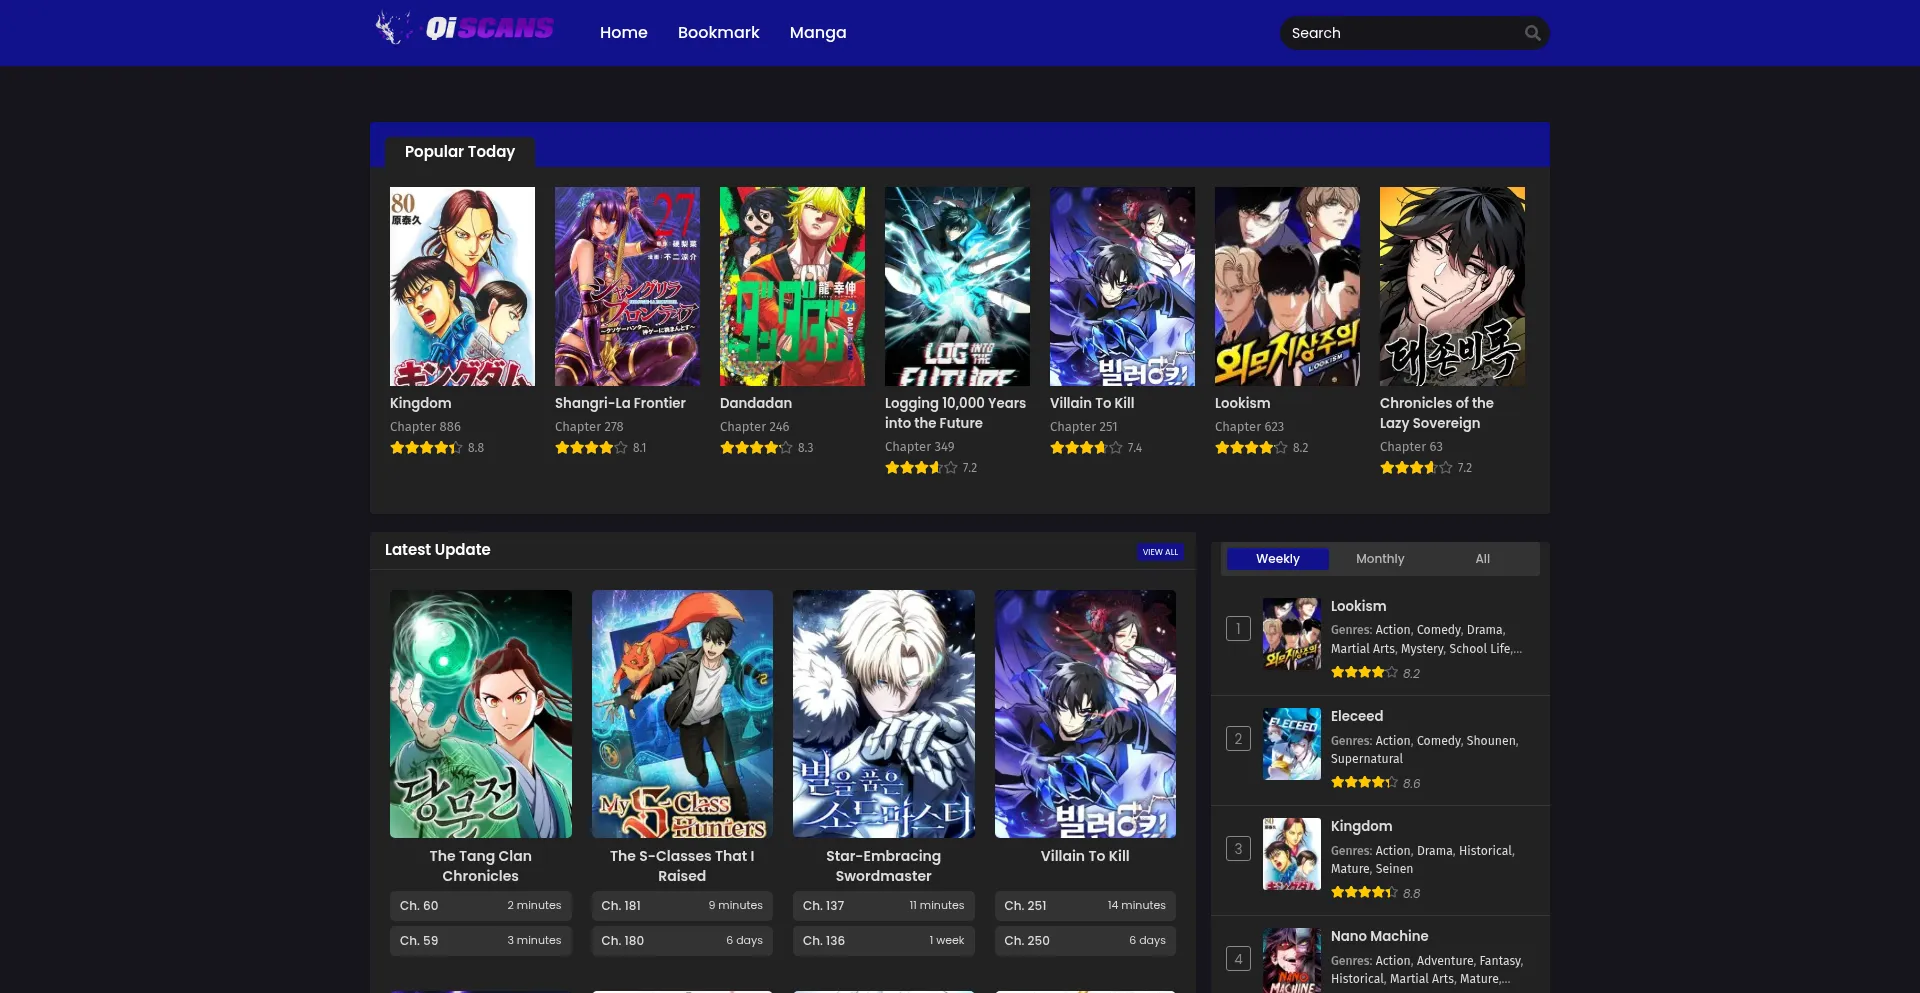This screenshot has height=993, width=1920.
Task: Open the Bookmark menu item
Action: point(718,33)
